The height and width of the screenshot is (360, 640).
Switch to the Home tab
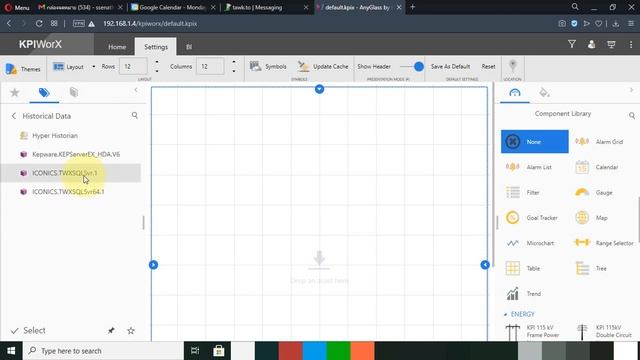[x=117, y=47]
